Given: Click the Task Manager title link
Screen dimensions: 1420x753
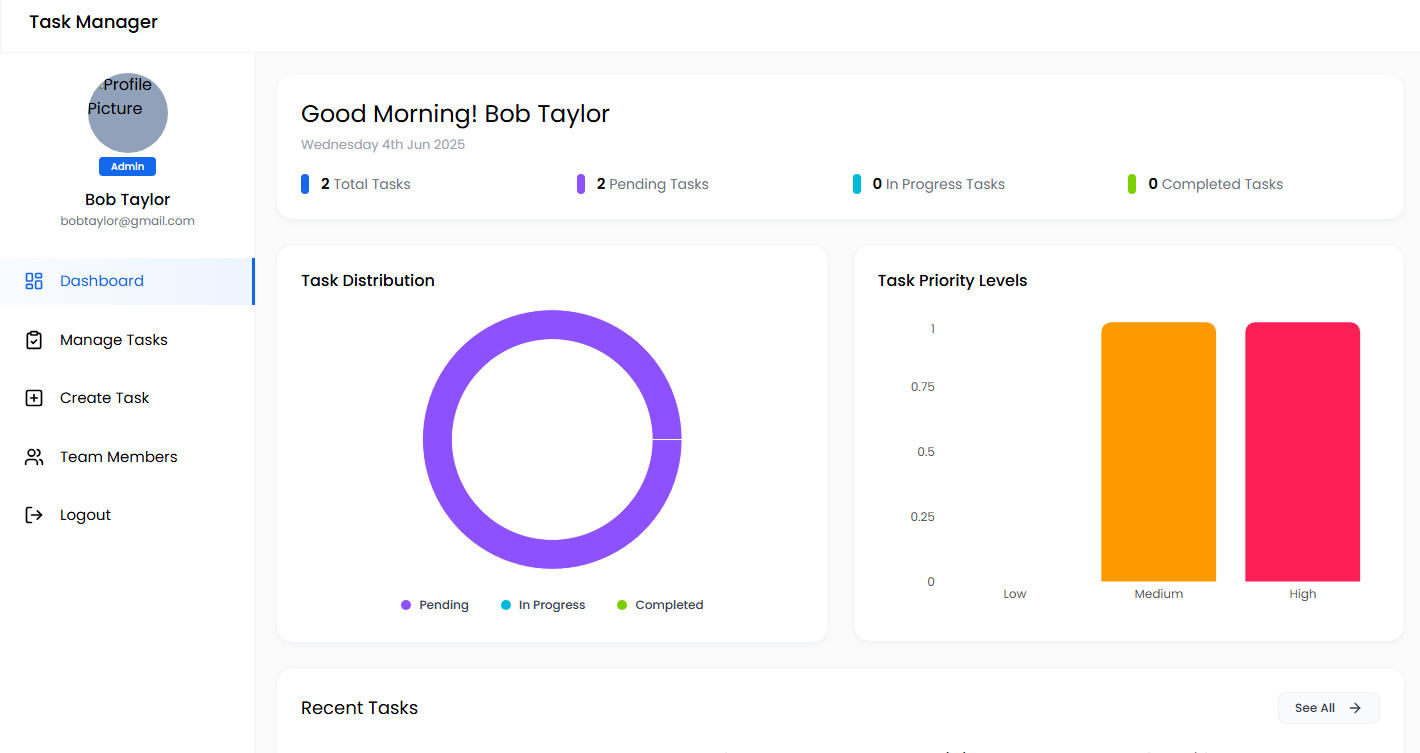Looking at the screenshot, I should (93, 22).
